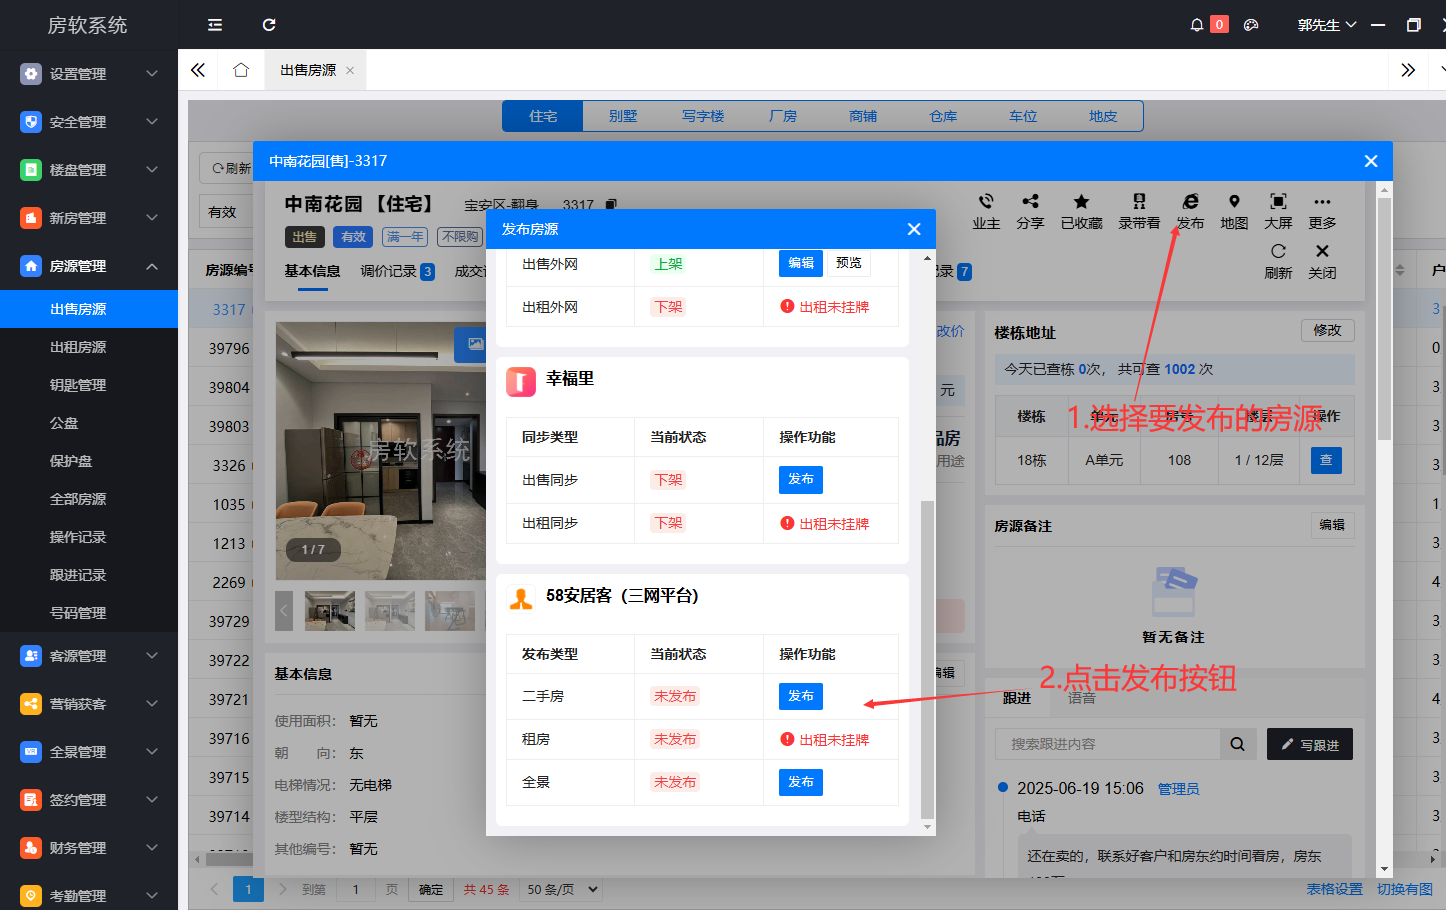Select 钥匙管理 in sidebar
This screenshot has height=910, width=1446.
[89, 385]
